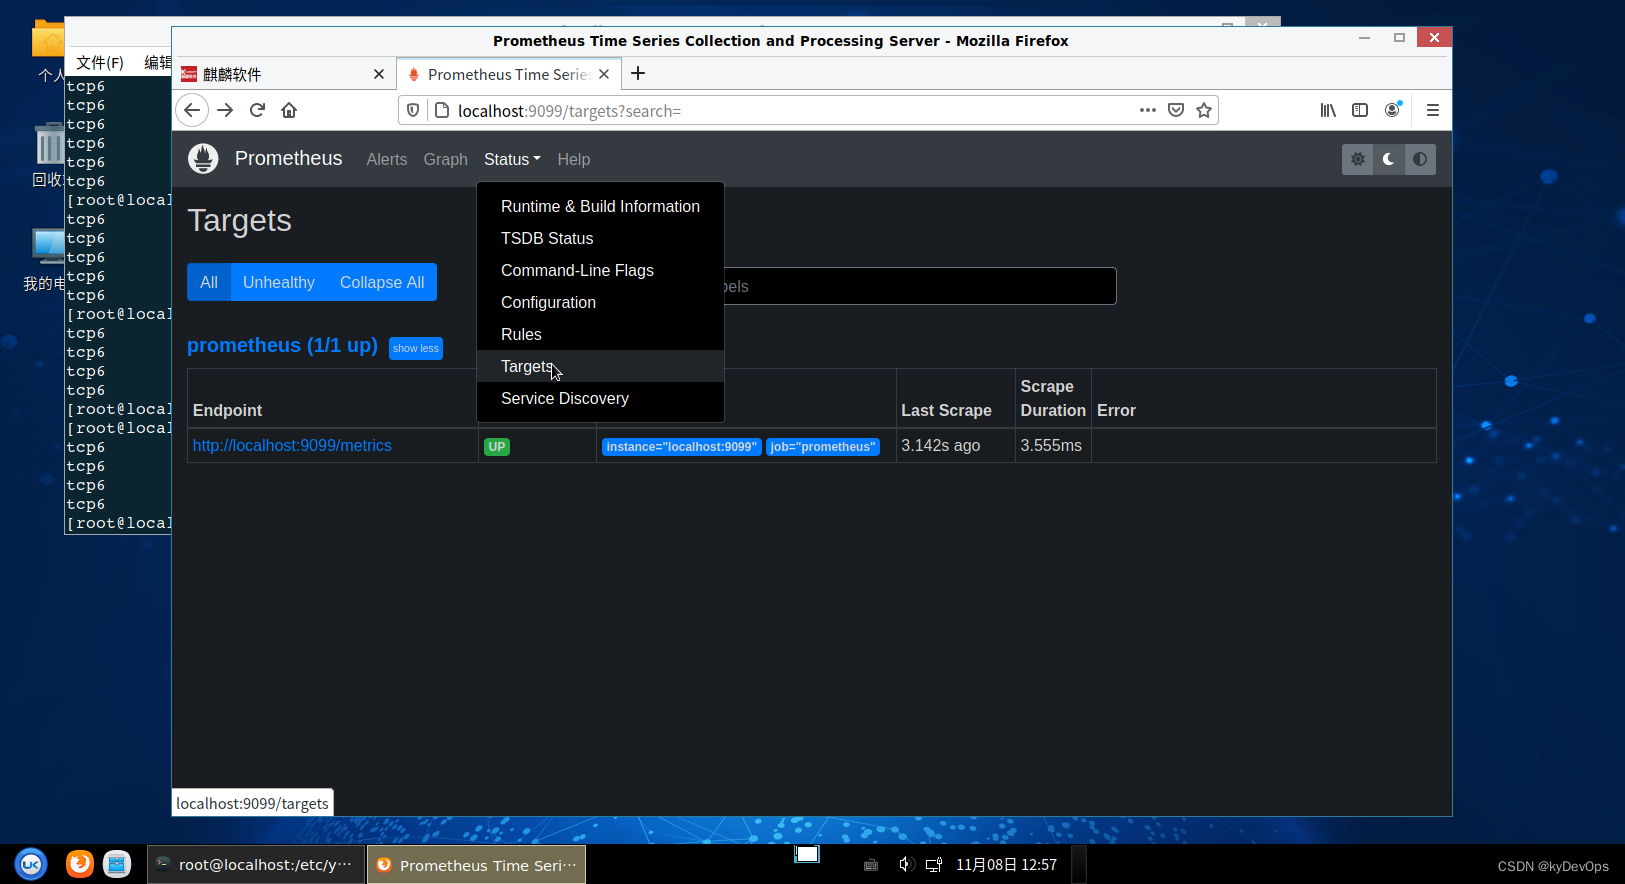This screenshot has height=884, width=1625.
Task: Close the 麒麟软件 tab
Action: 379,74
